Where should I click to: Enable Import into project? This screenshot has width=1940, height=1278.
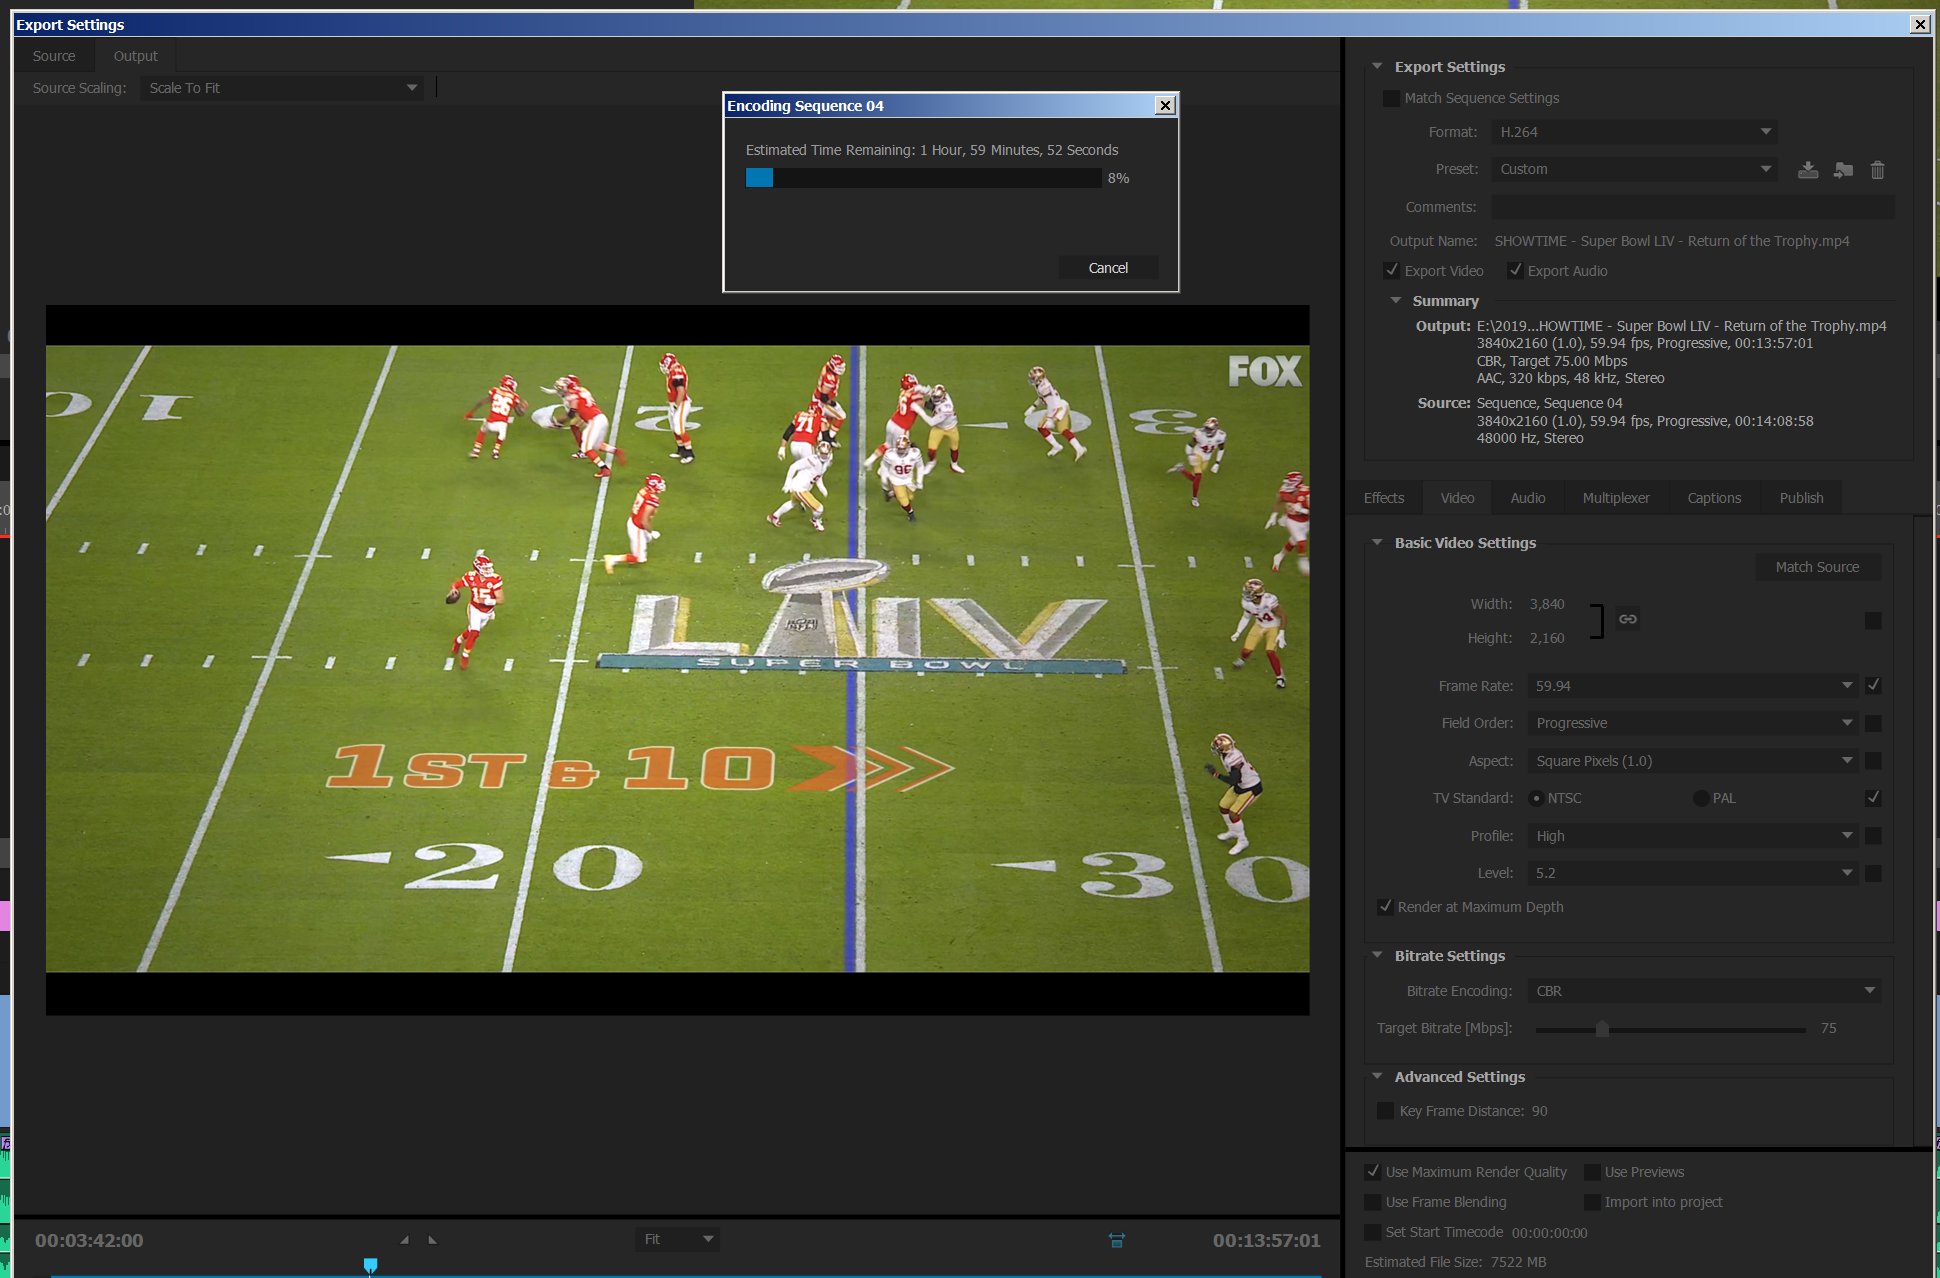point(1592,1201)
